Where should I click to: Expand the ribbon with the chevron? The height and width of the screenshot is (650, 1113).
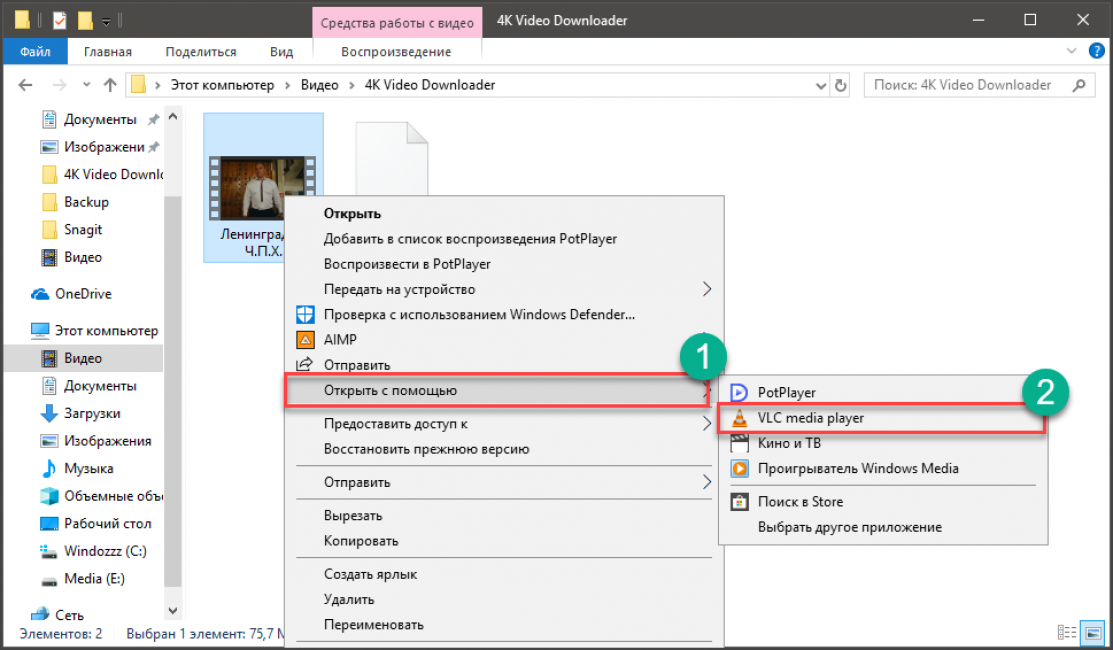coord(1071,51)
